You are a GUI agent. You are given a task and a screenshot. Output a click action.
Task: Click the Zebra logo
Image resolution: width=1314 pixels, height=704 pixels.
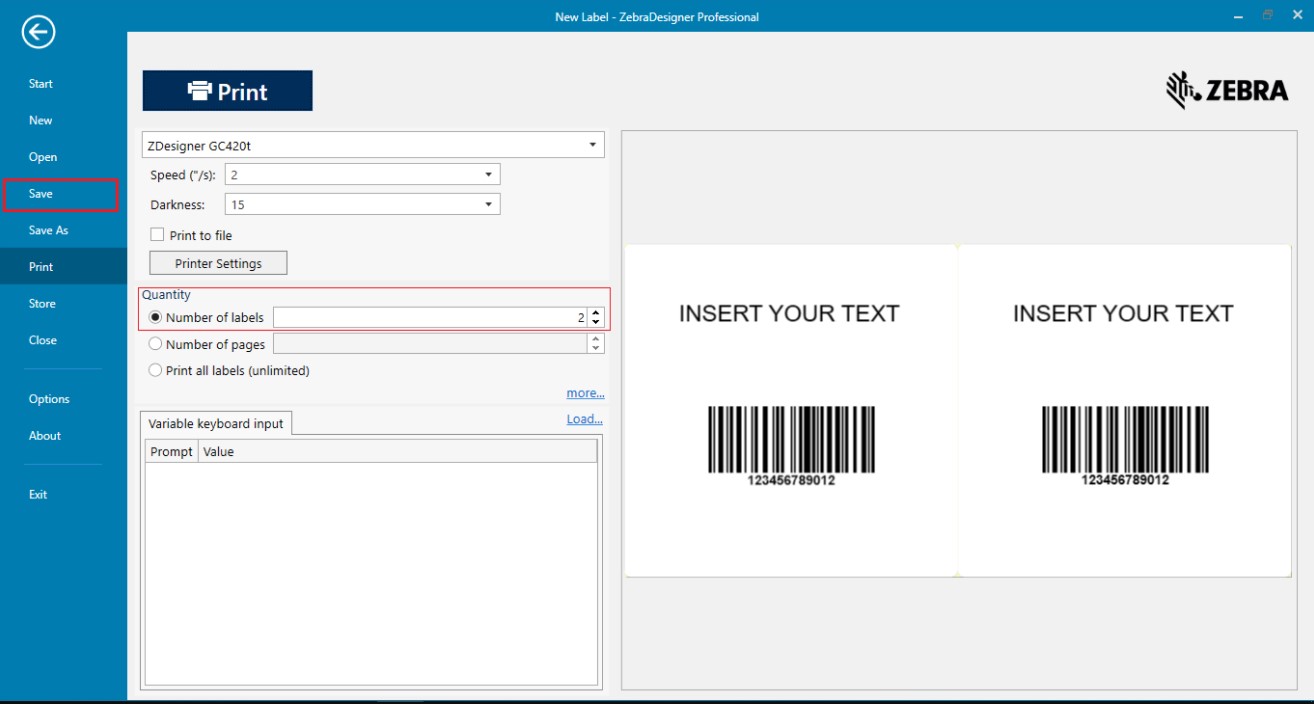pyautogui.click(x=1227, y=90)
